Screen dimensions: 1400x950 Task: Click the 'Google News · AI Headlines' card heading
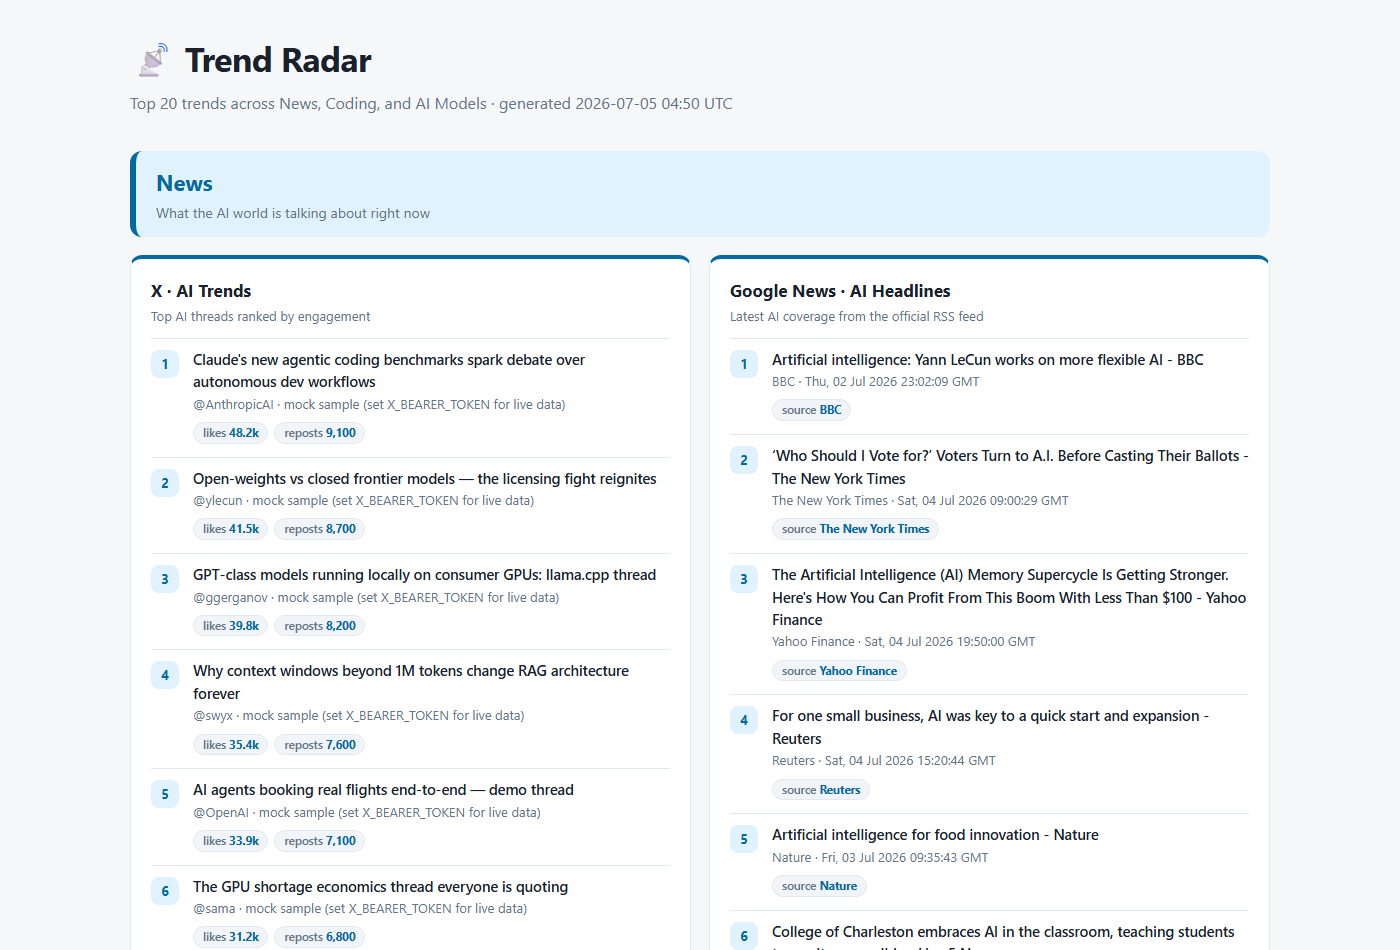tap(840, 291)
